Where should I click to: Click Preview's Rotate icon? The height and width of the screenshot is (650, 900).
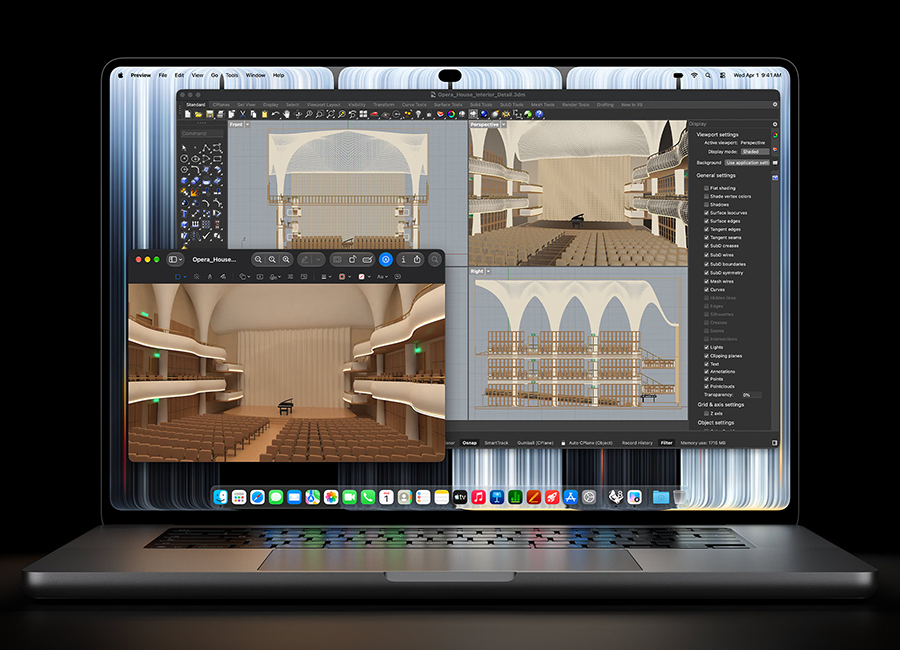pyautogui.click(x=352, y=260)
